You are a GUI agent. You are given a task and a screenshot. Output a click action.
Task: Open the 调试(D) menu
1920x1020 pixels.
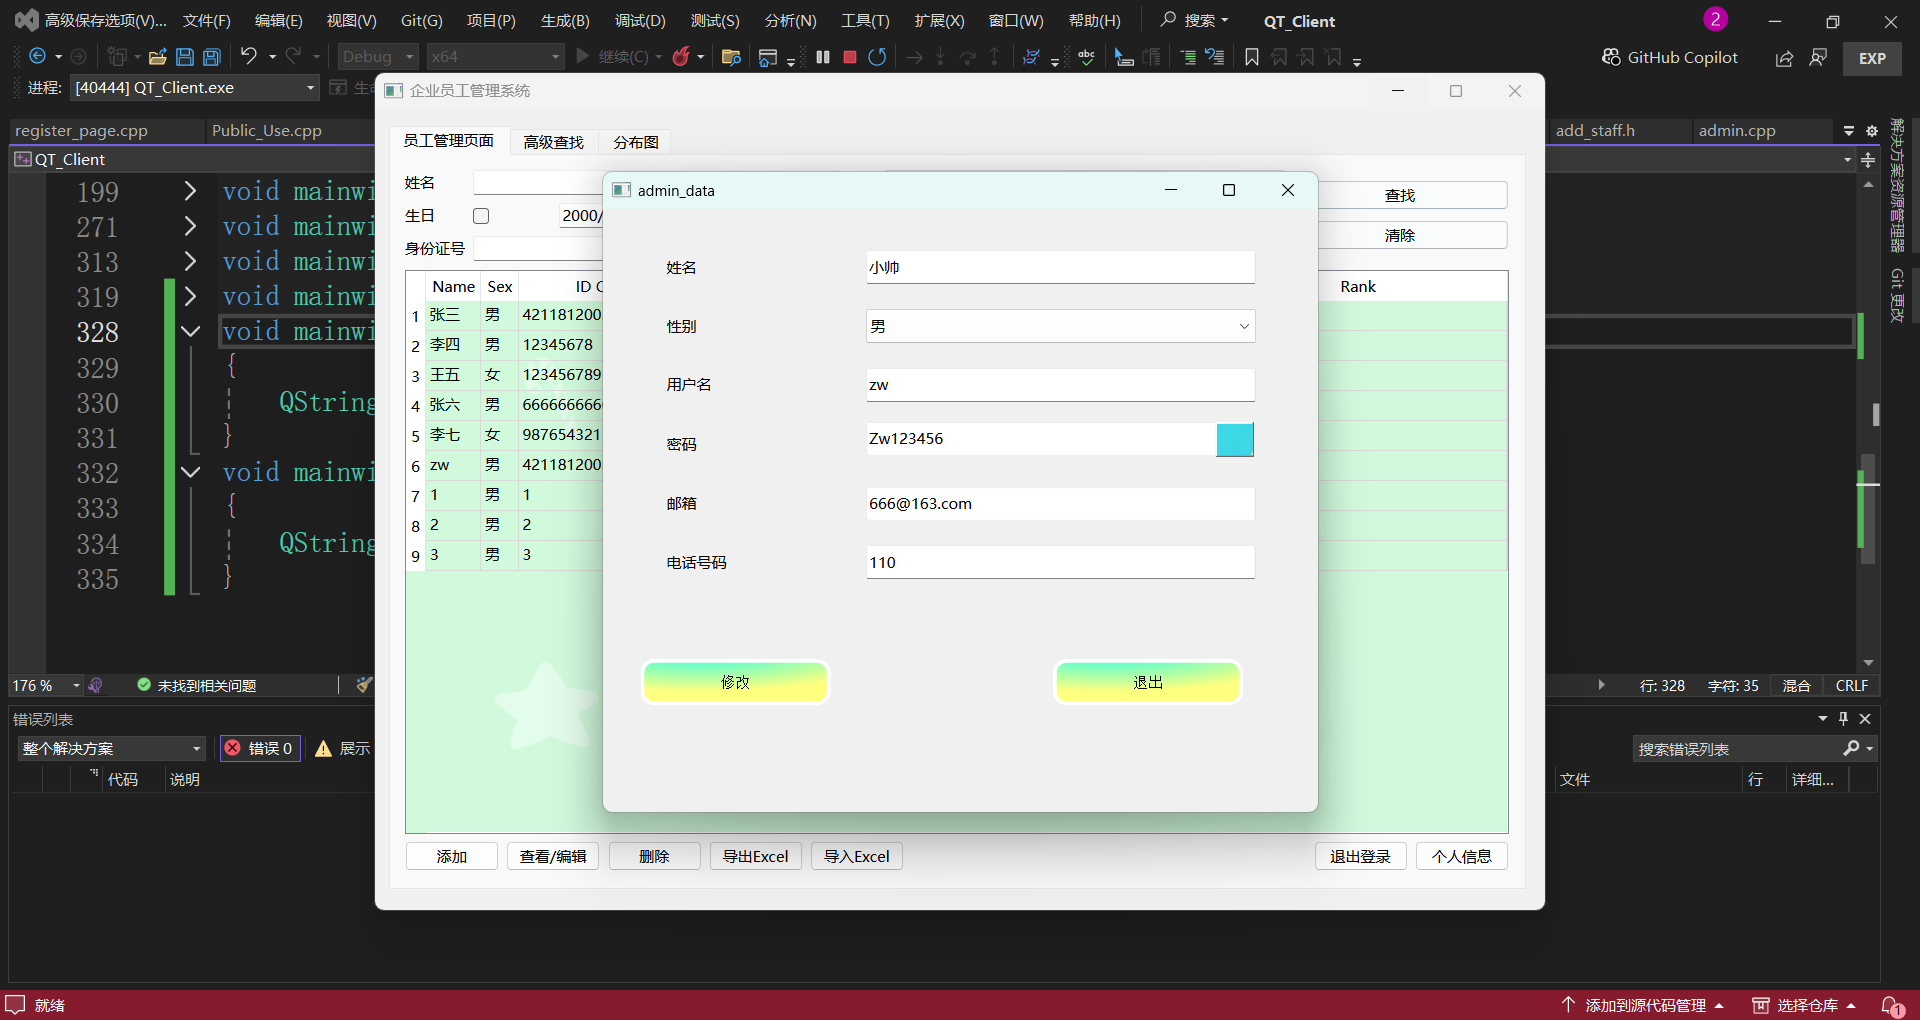639,21
